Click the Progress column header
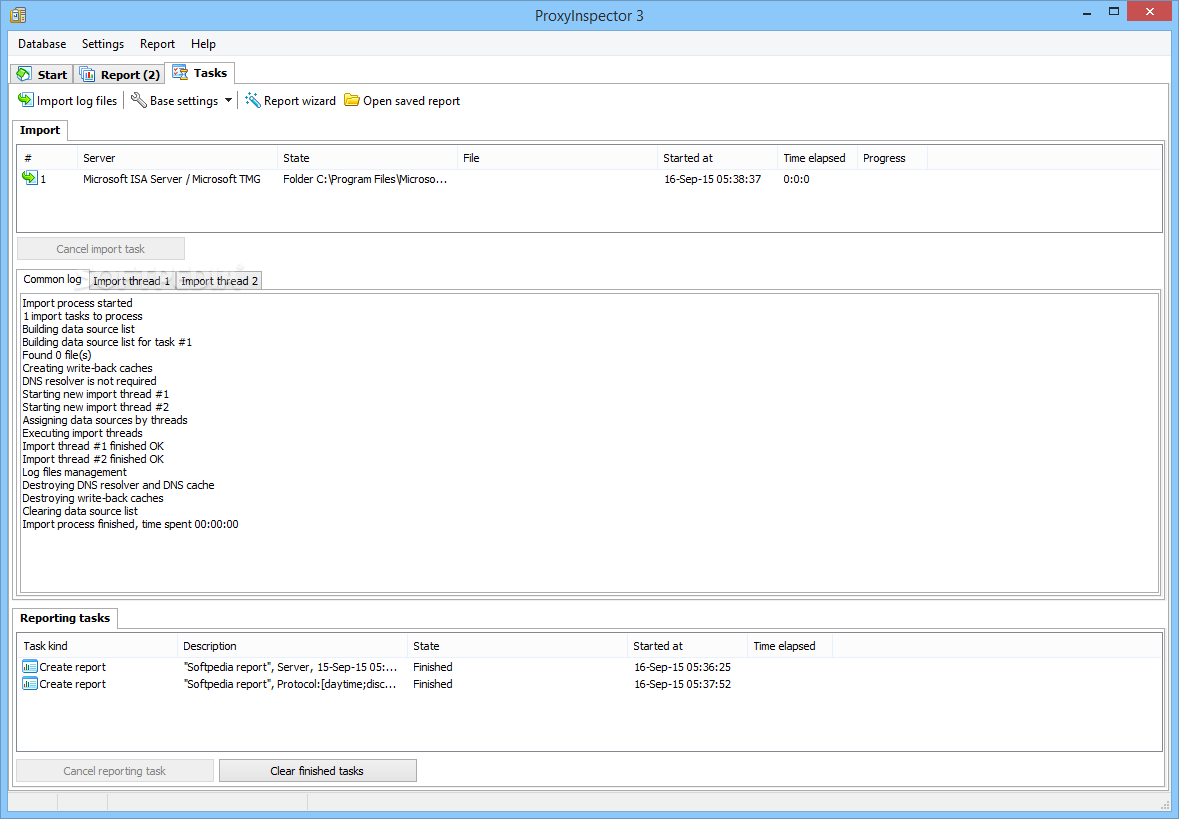 [x=893, y=158]
